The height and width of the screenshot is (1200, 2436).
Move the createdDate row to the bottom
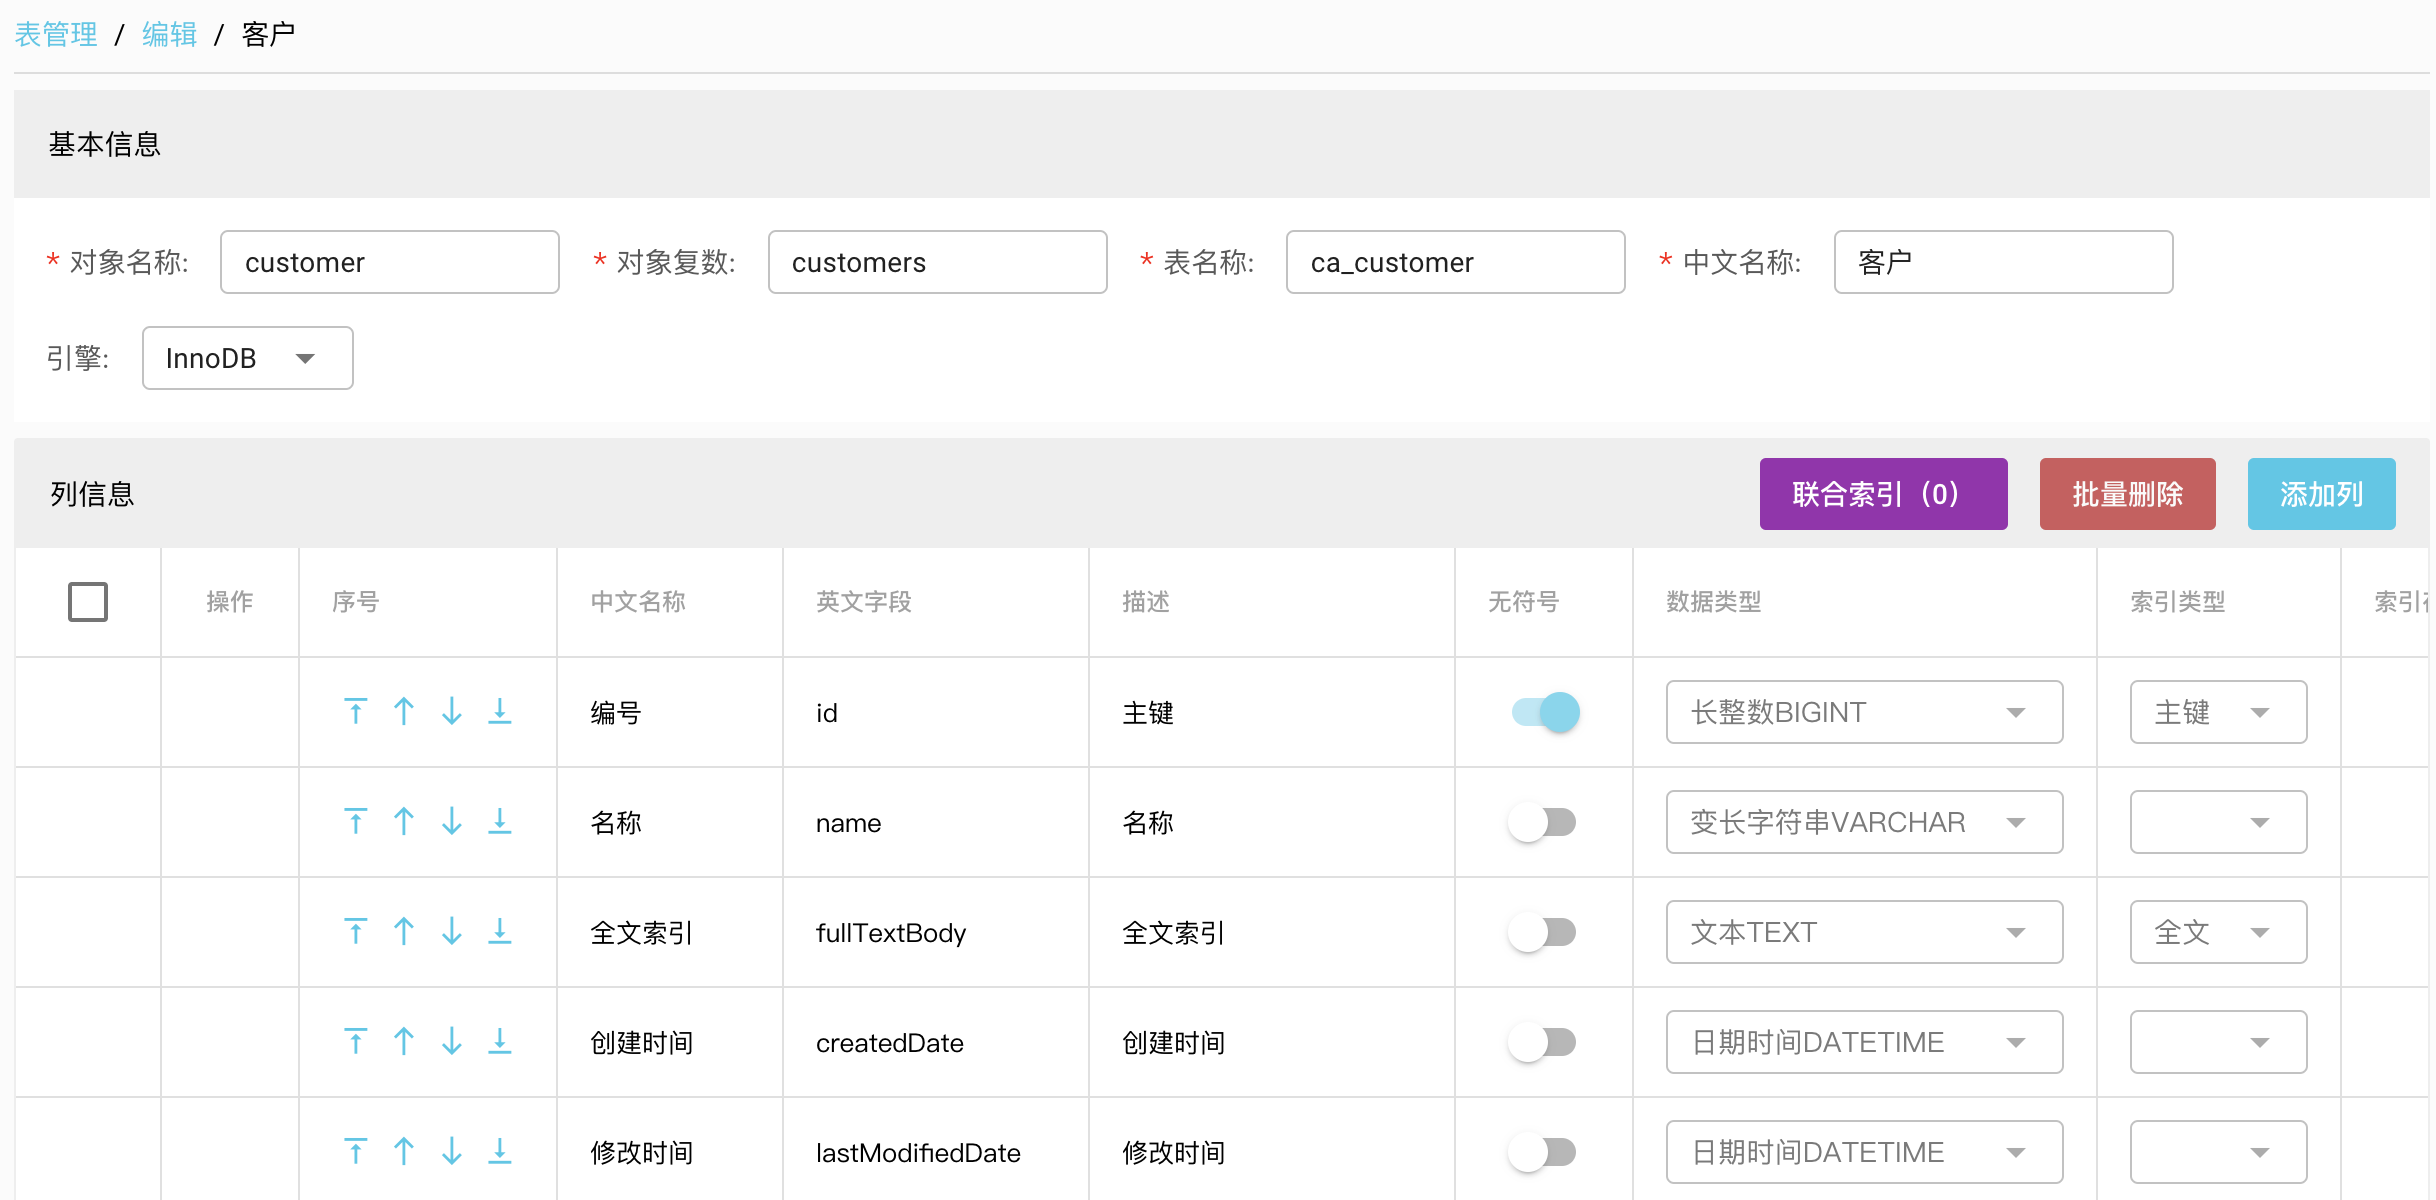pyautogui.click(x=500, y=1042)
